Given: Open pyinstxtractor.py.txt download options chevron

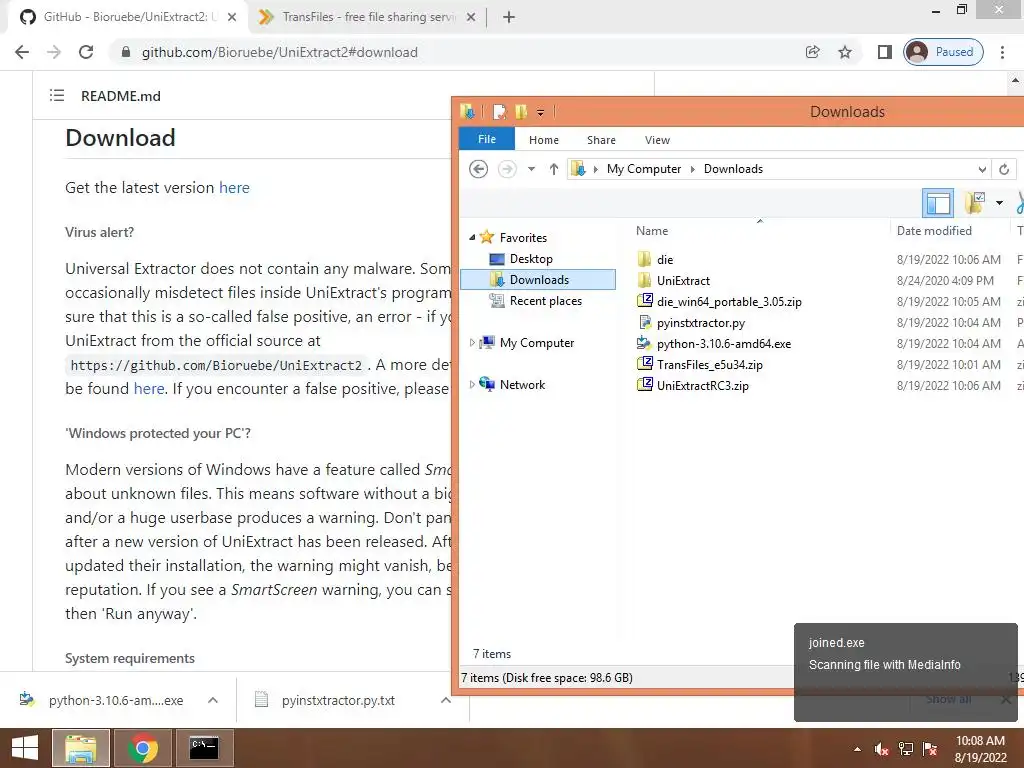Looking at the screenshot, I should [x=446, y=700].
